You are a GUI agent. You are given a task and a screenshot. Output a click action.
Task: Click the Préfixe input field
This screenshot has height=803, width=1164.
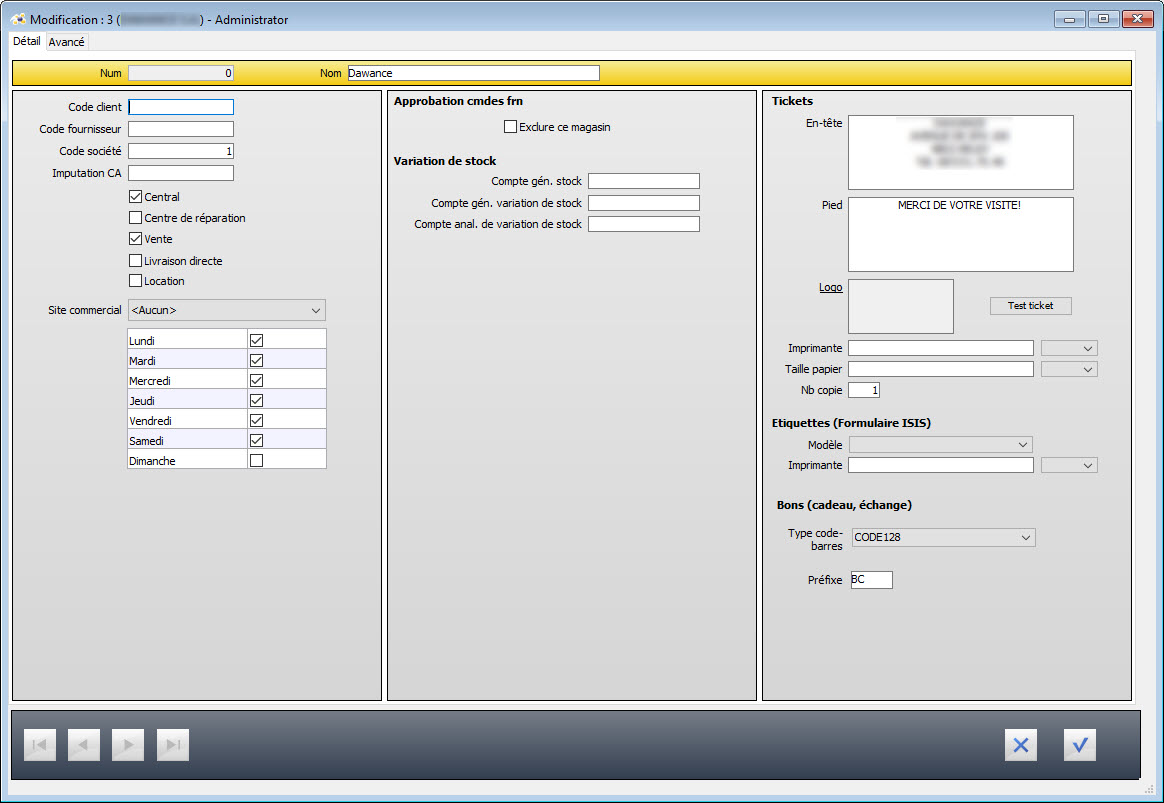(870, 580)
